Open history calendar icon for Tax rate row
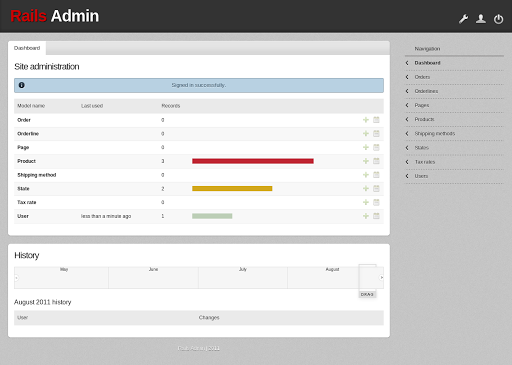This screenshot has height=365, width=512. pyautogui.click(x=376, y=202)
